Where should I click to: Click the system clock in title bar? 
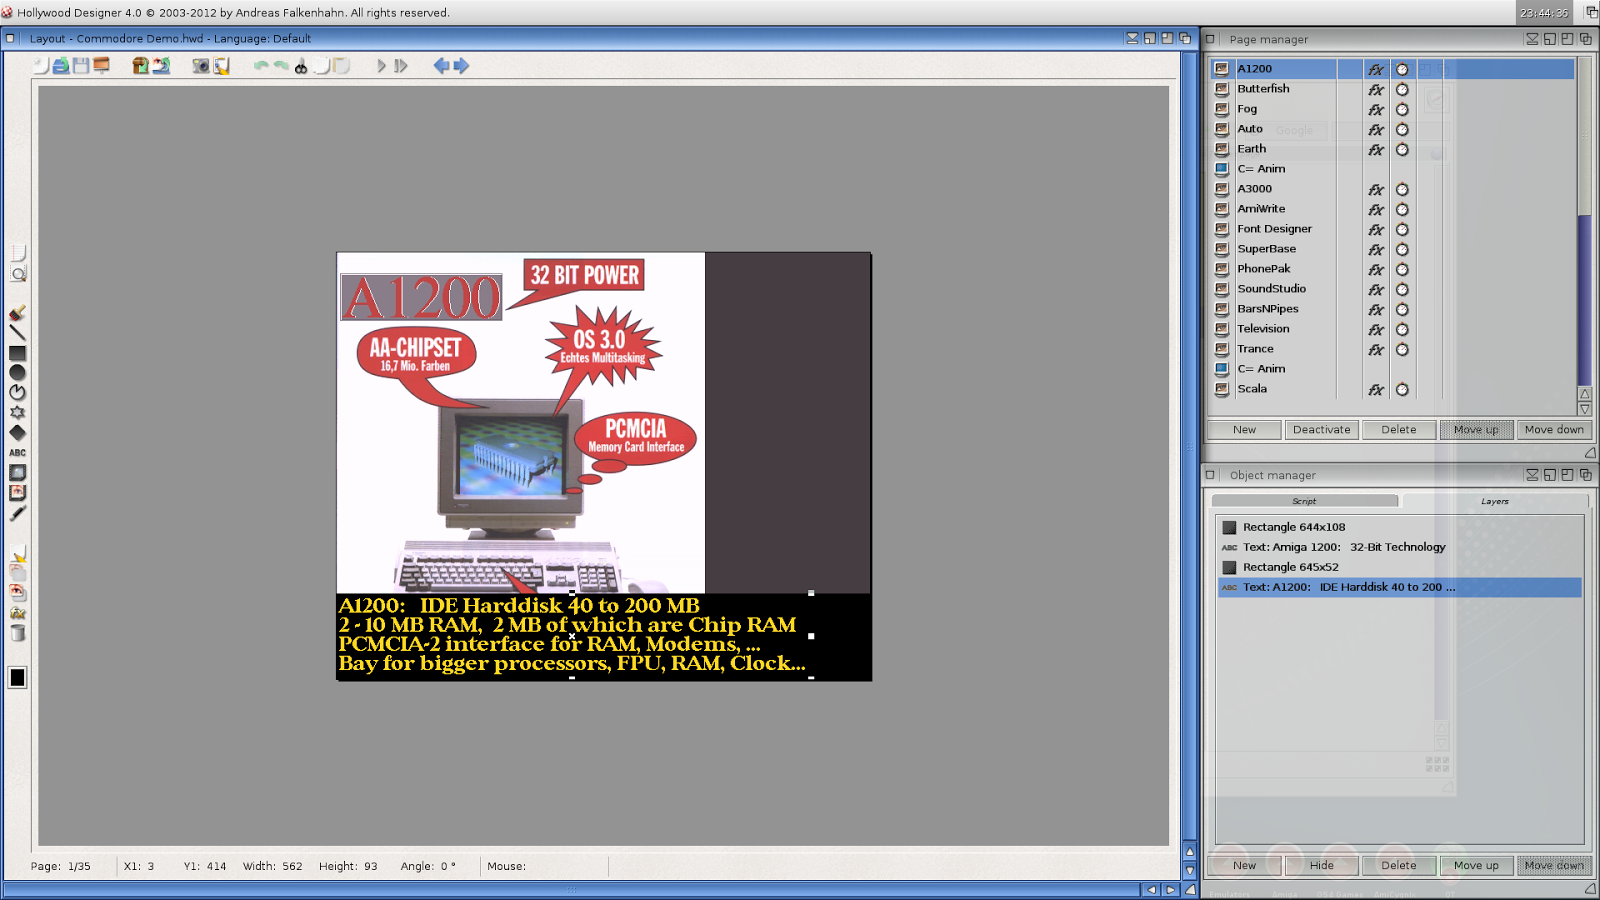pyautogui.click(x=1544, y=13)
